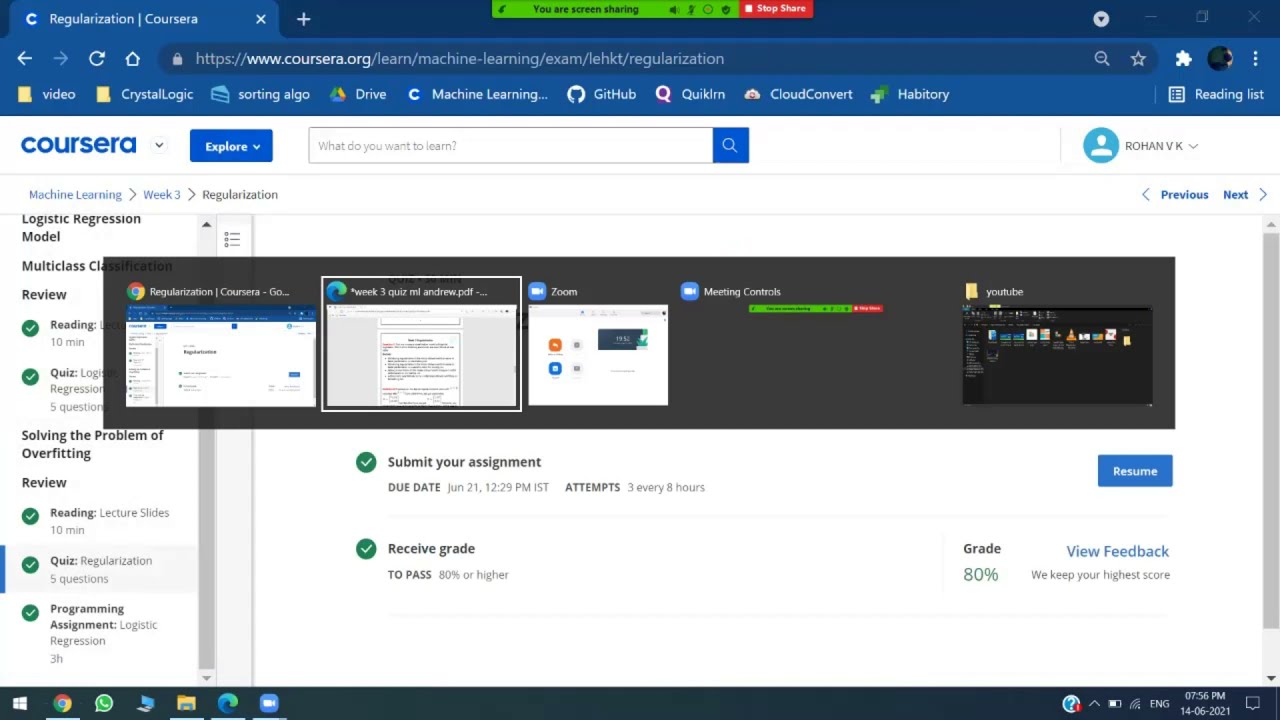Go to the browser home icon
The height and width of the screenshot is (720, 1280).
132,59
